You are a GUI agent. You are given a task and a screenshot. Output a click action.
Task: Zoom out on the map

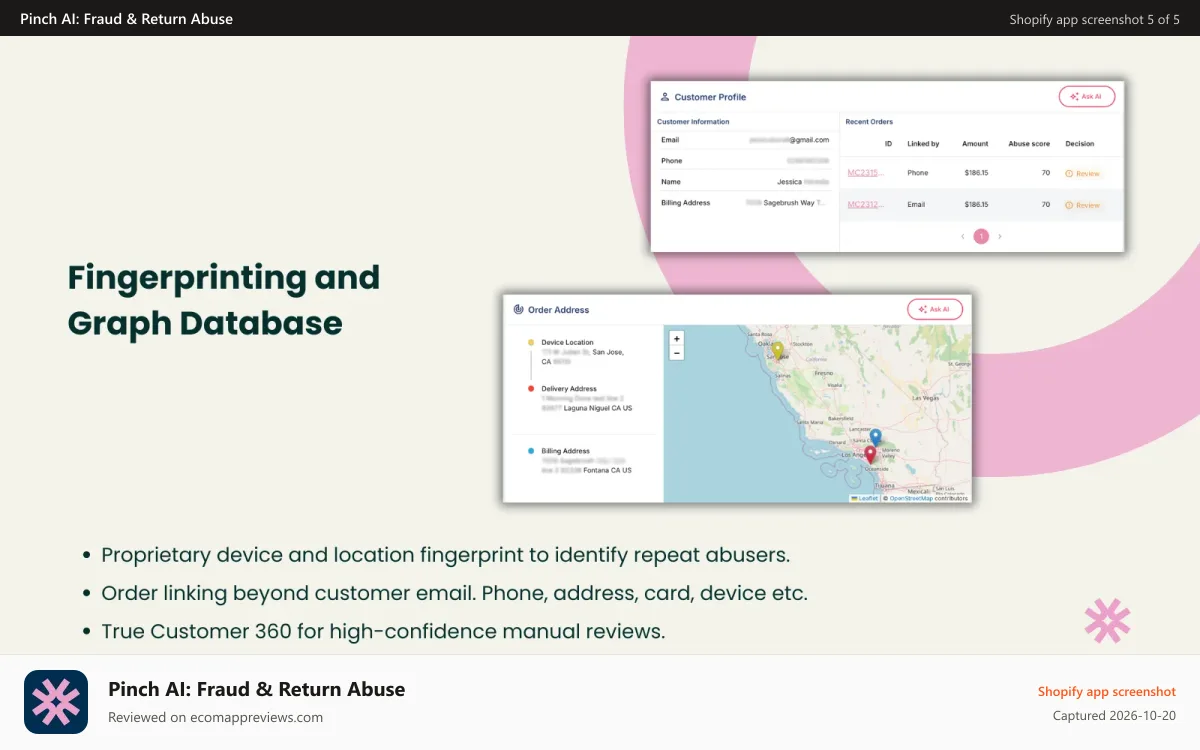click(677, 353)
